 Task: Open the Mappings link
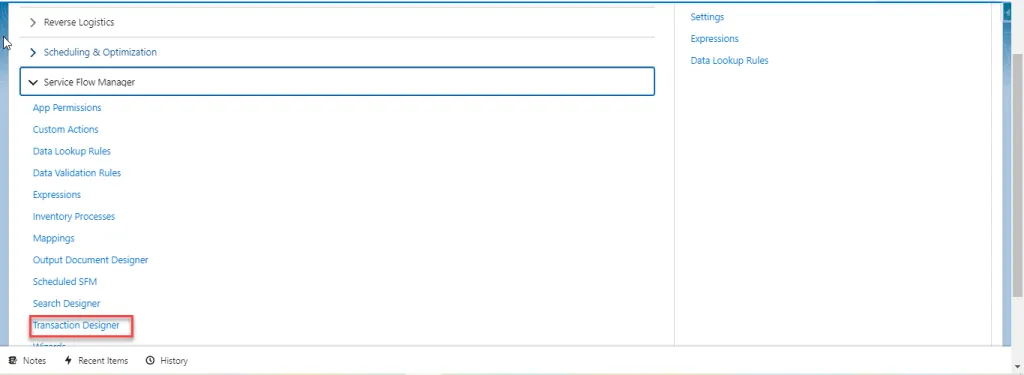pyautogui.click(x=54, y=238)
